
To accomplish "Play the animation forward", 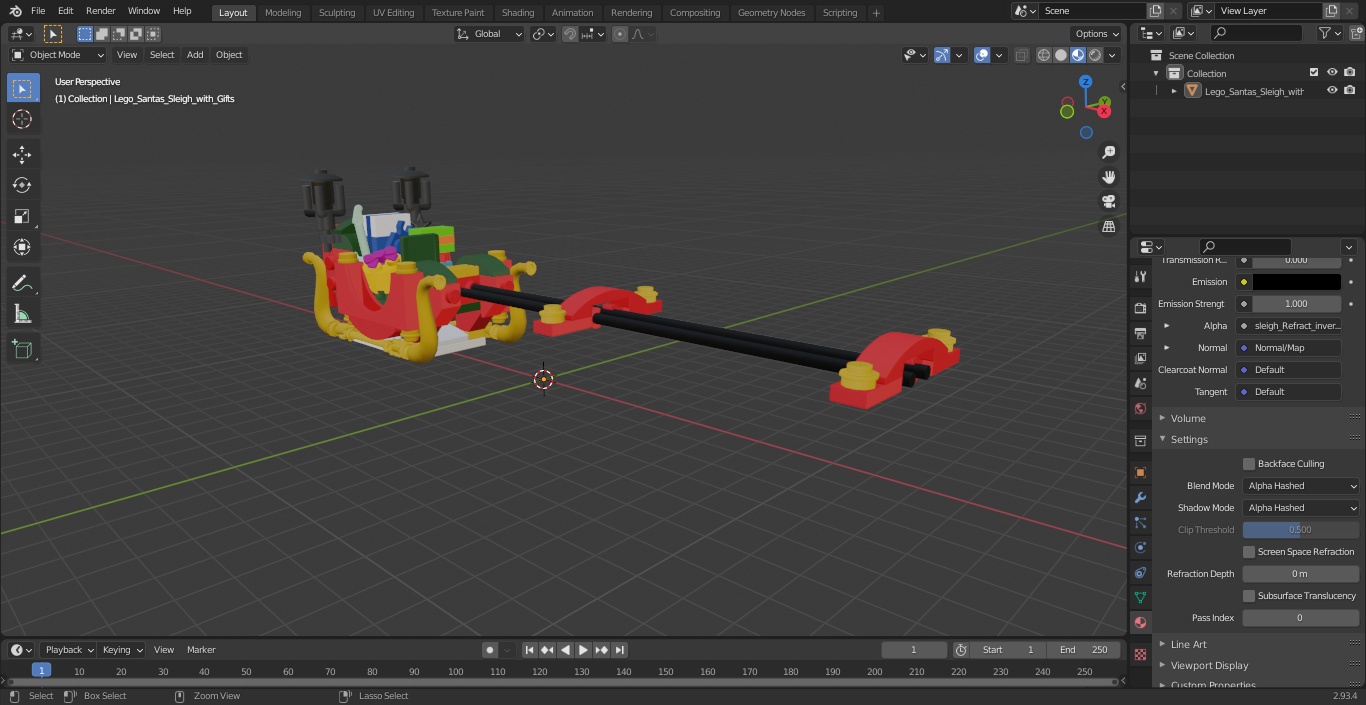I will [x=583, y=650].
